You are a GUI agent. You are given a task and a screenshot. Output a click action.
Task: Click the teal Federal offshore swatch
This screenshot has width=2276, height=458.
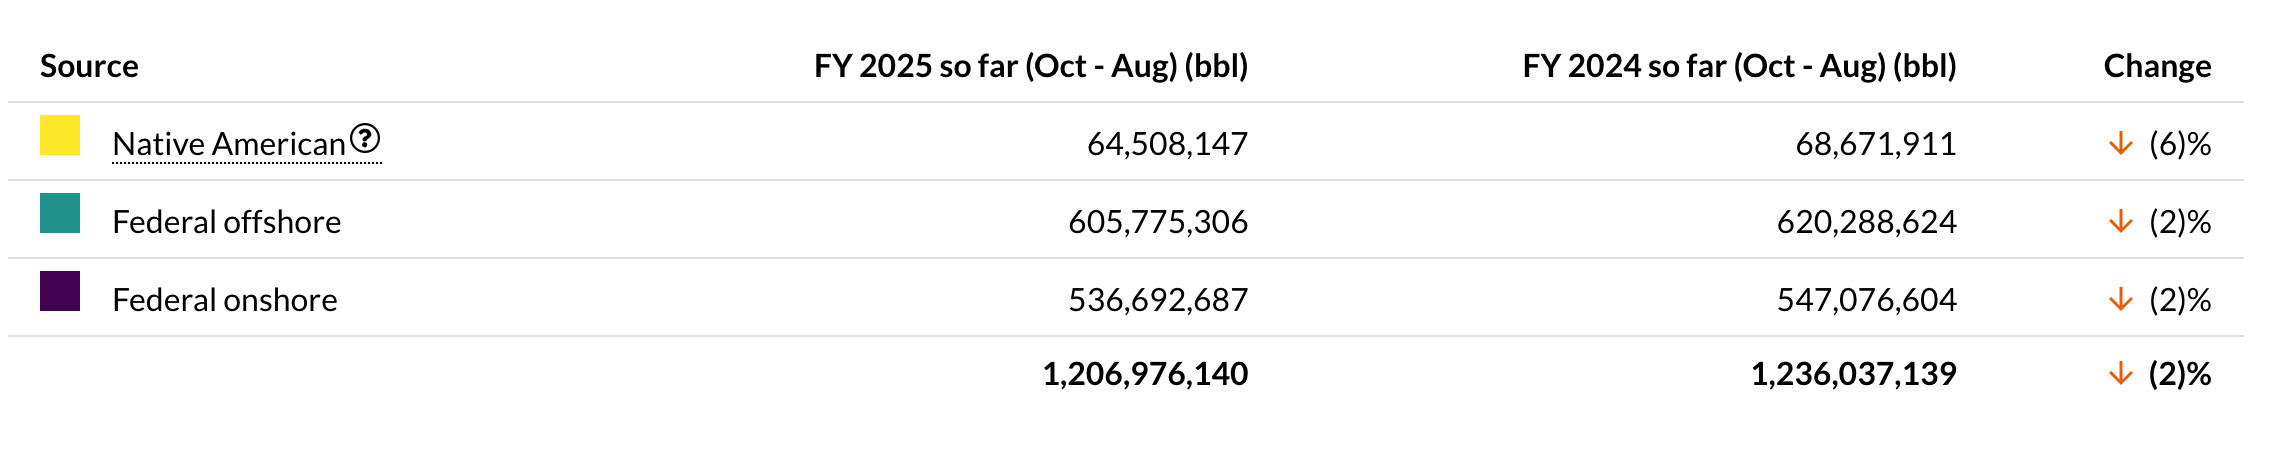tap(60, 213)
